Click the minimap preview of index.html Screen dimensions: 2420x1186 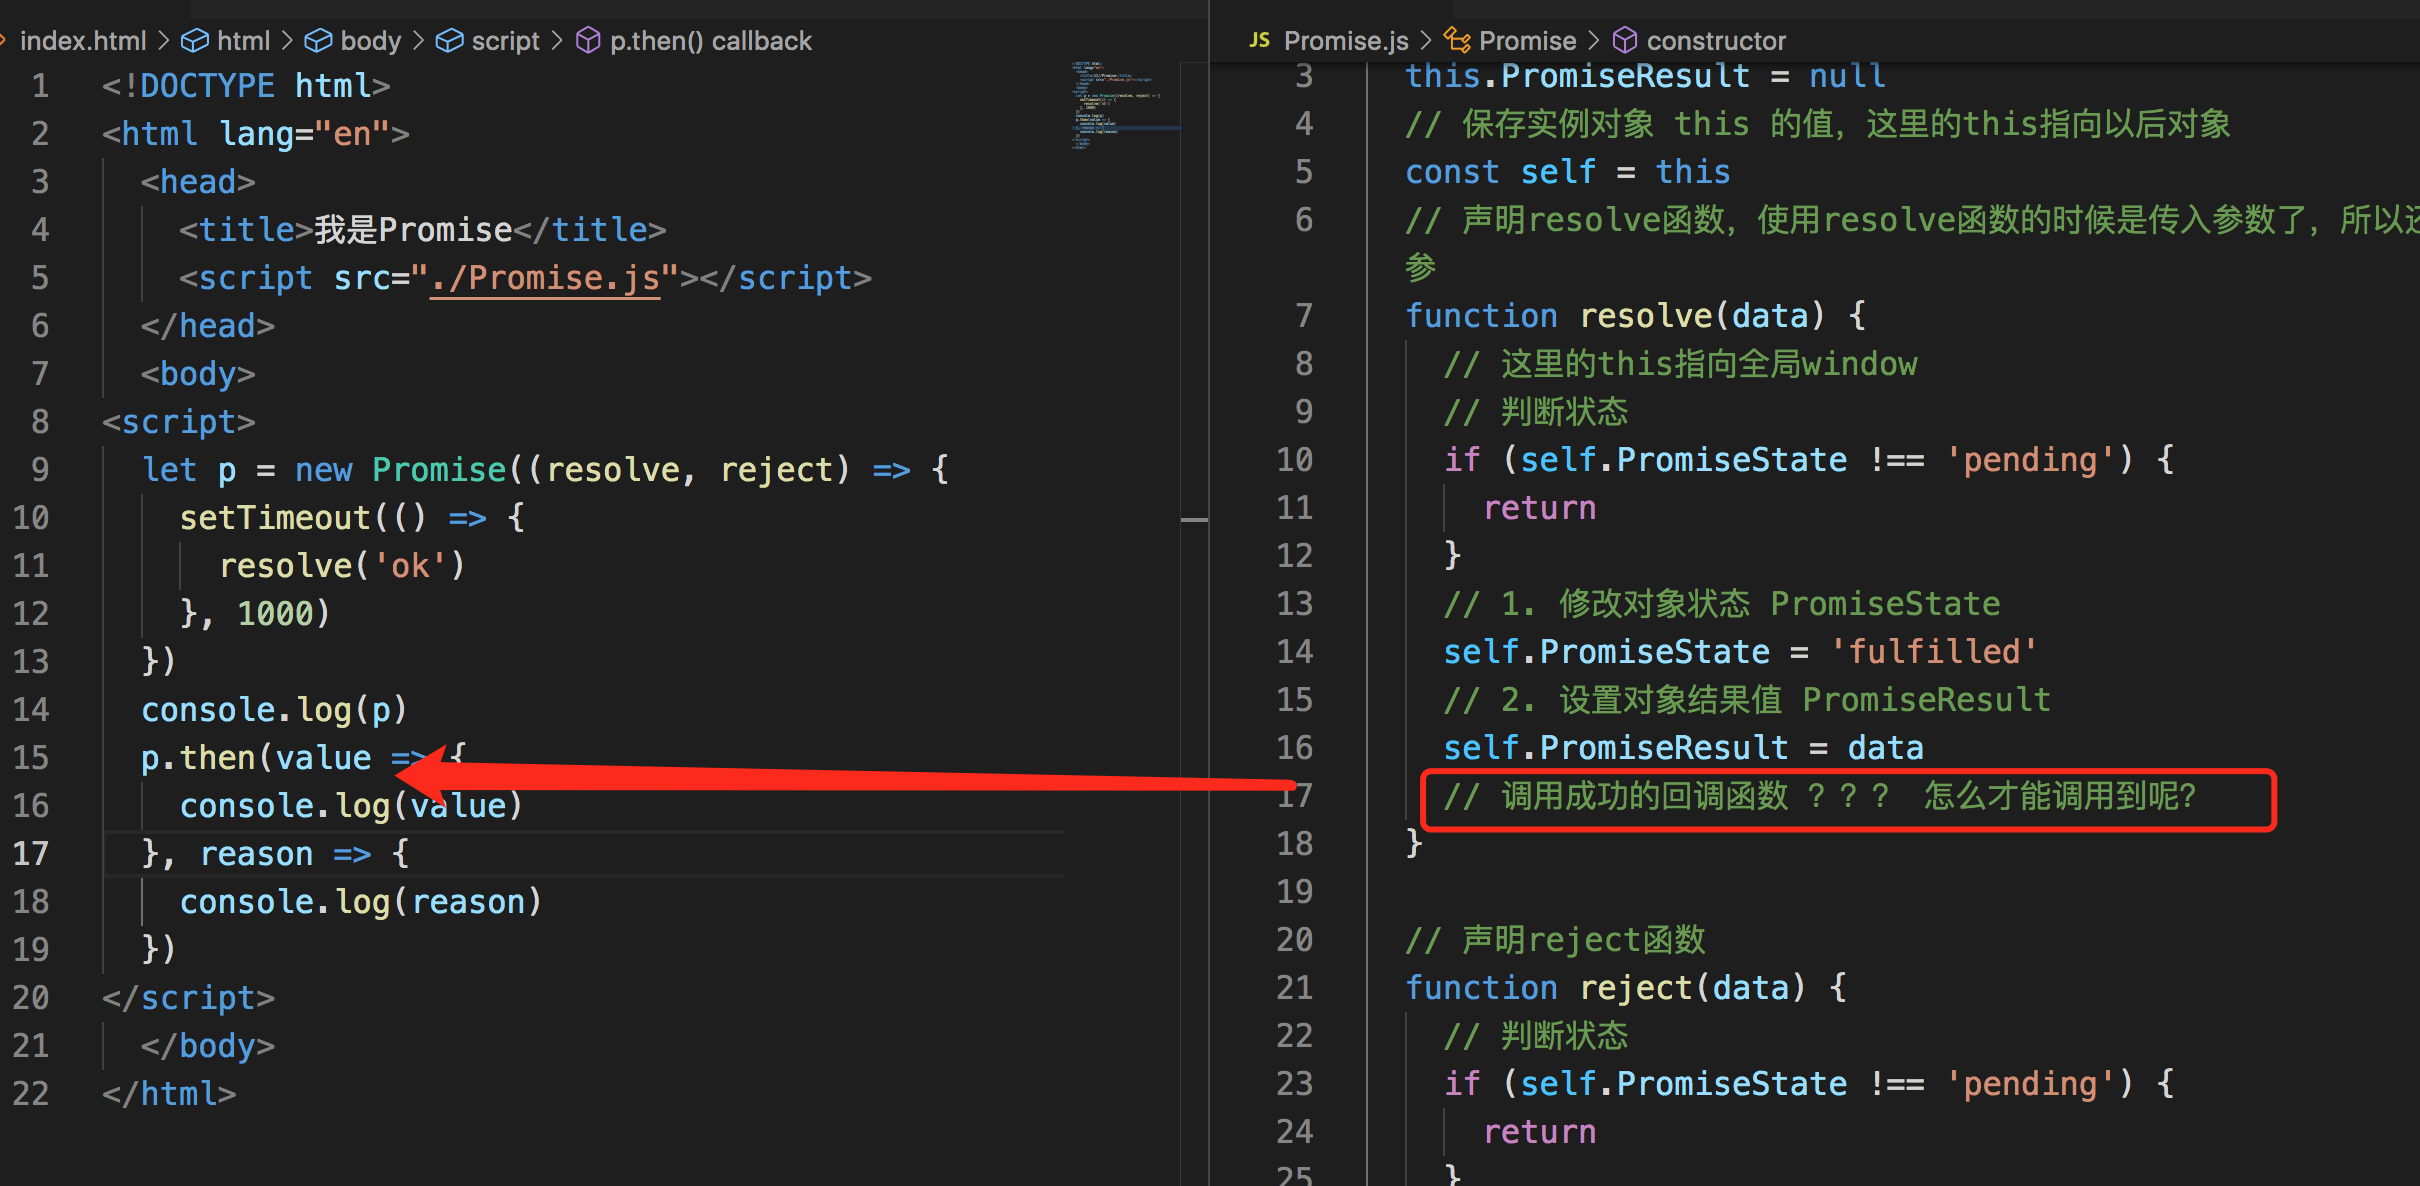pos(1112,104)
